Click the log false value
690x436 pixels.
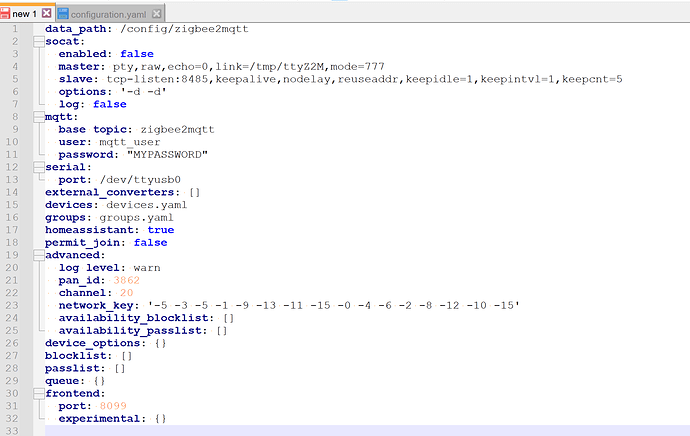[110, 104]
